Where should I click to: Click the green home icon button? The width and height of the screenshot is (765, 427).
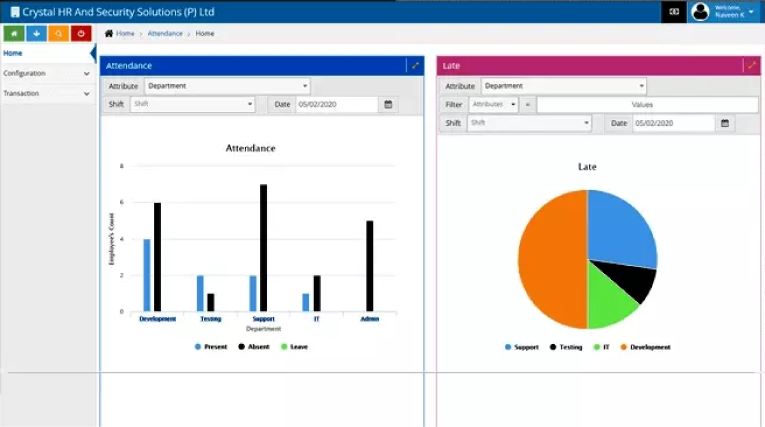point(12,33)
